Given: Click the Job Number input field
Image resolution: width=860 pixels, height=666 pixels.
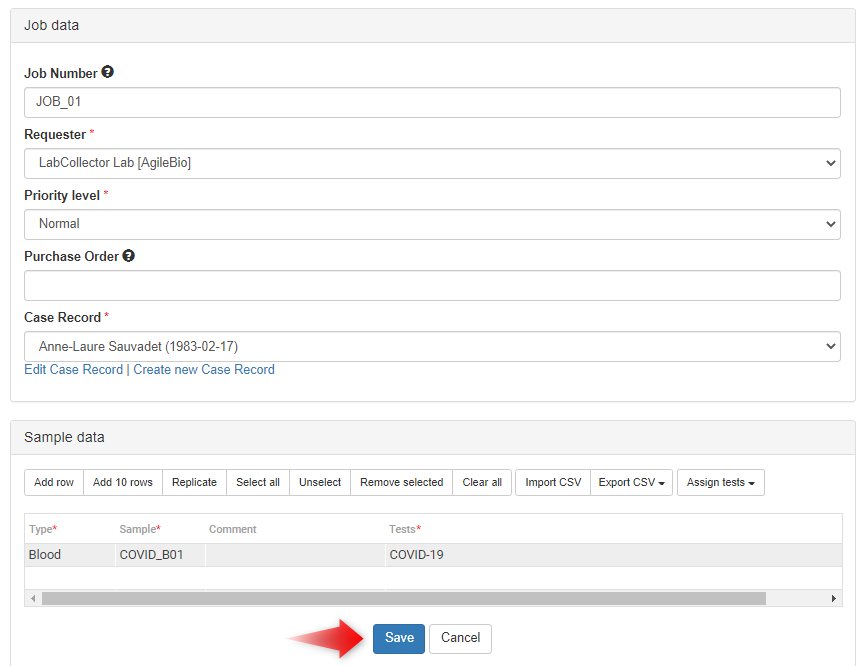Looking at the screenshot, I should click(432, 102).
